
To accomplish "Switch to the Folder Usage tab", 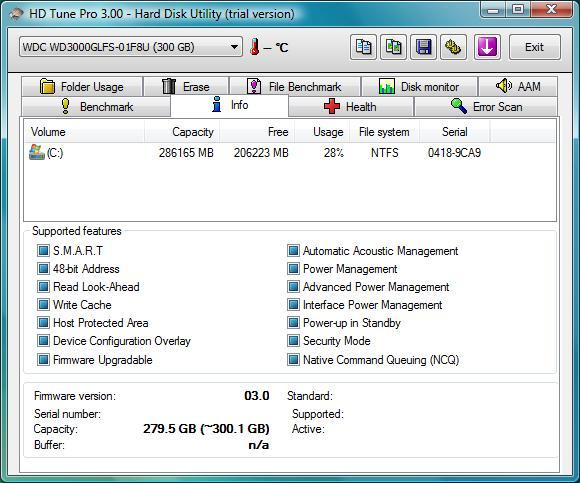I will click(x=82, y=87).
